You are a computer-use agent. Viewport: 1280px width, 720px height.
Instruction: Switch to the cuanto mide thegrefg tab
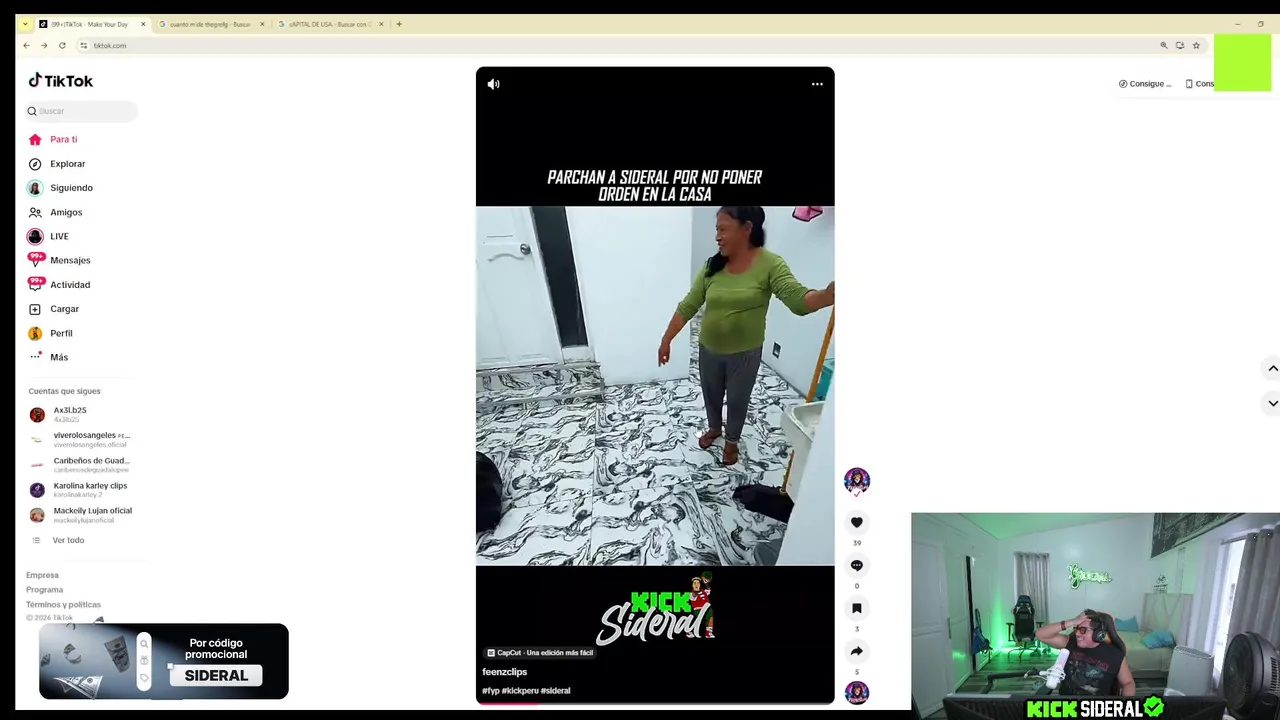[209, 24]
